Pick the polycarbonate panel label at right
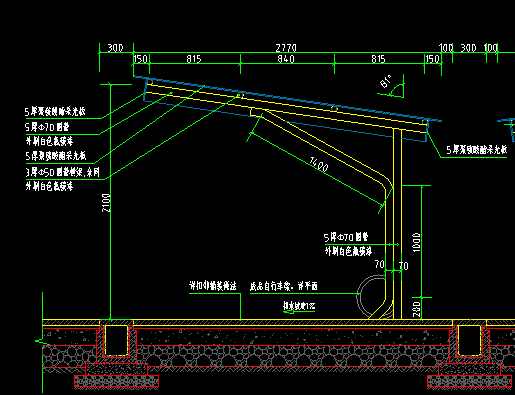515x395 pixels. tap(477, 150)
